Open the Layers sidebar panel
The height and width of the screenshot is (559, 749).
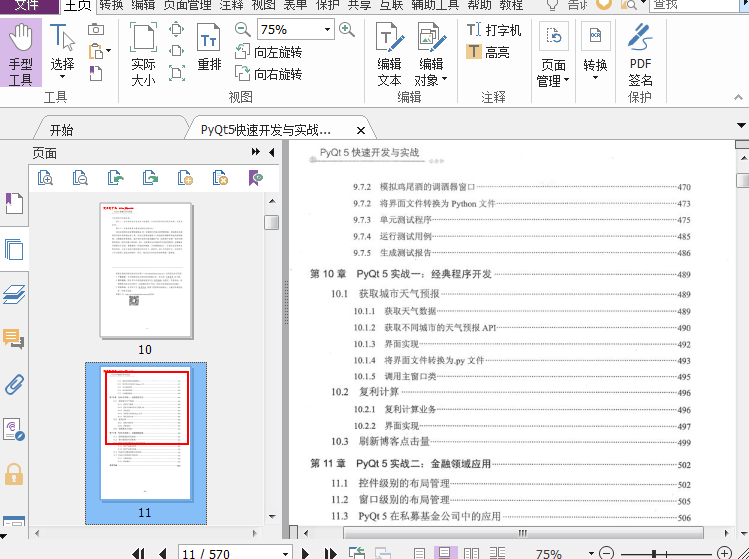14,294
